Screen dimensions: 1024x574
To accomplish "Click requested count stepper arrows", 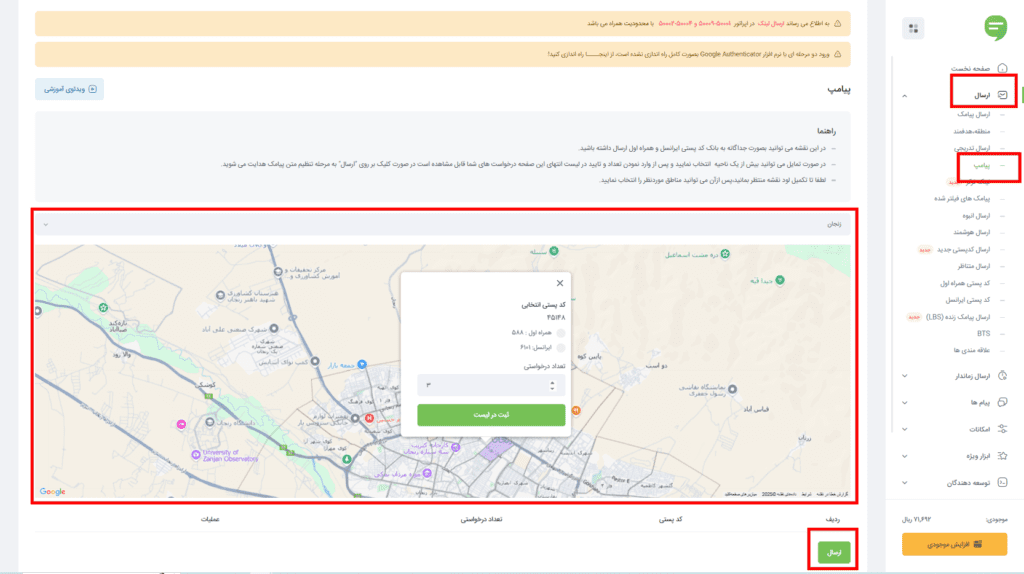I will tap(552, 386).
